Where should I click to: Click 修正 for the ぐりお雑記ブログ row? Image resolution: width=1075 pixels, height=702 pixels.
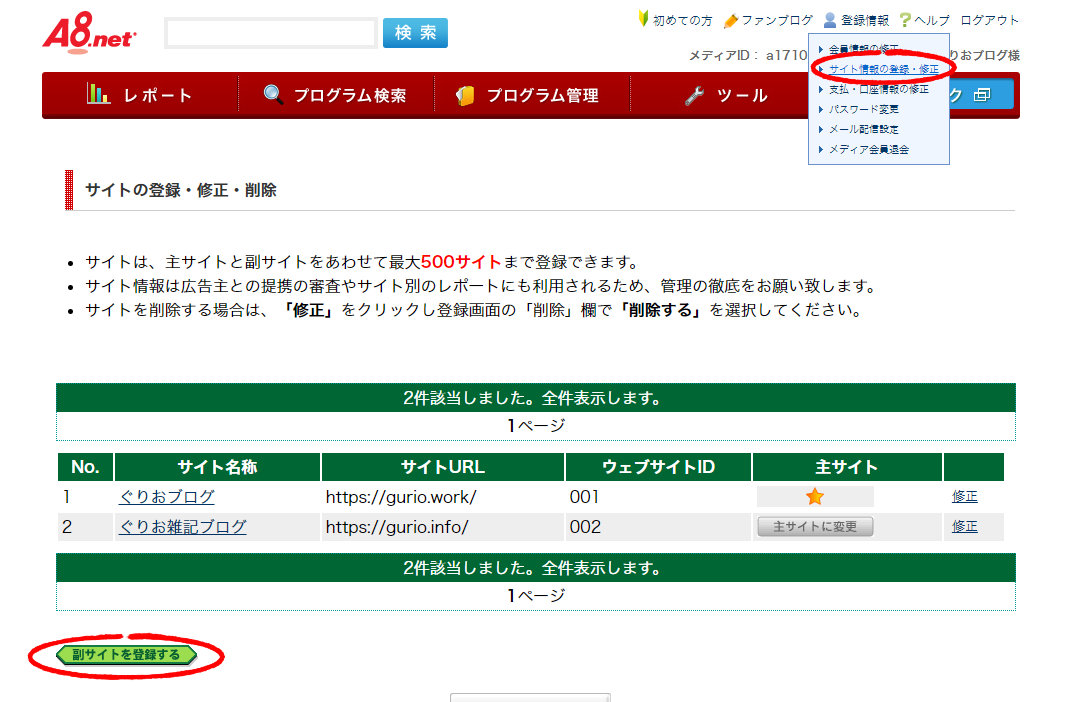tap(964, 527)
